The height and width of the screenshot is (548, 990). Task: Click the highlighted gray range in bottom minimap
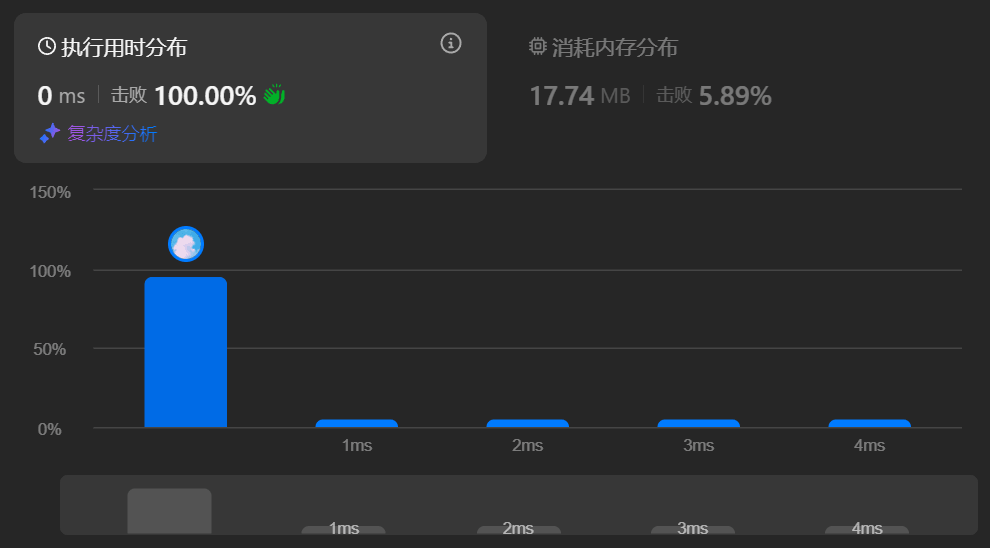169,511
